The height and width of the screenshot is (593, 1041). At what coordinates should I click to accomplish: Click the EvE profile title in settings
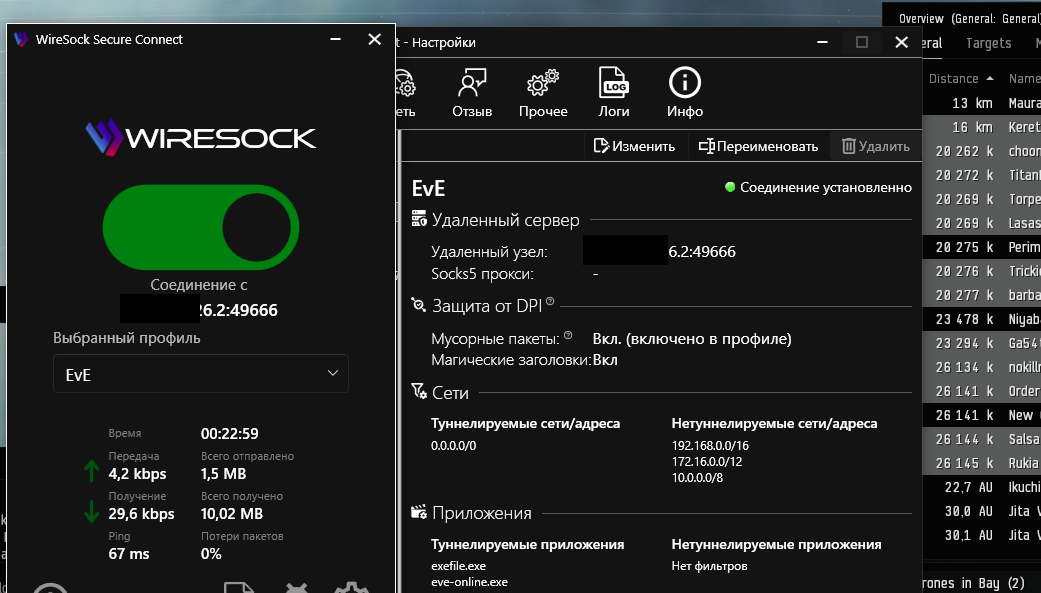click(x=428, y=189)
